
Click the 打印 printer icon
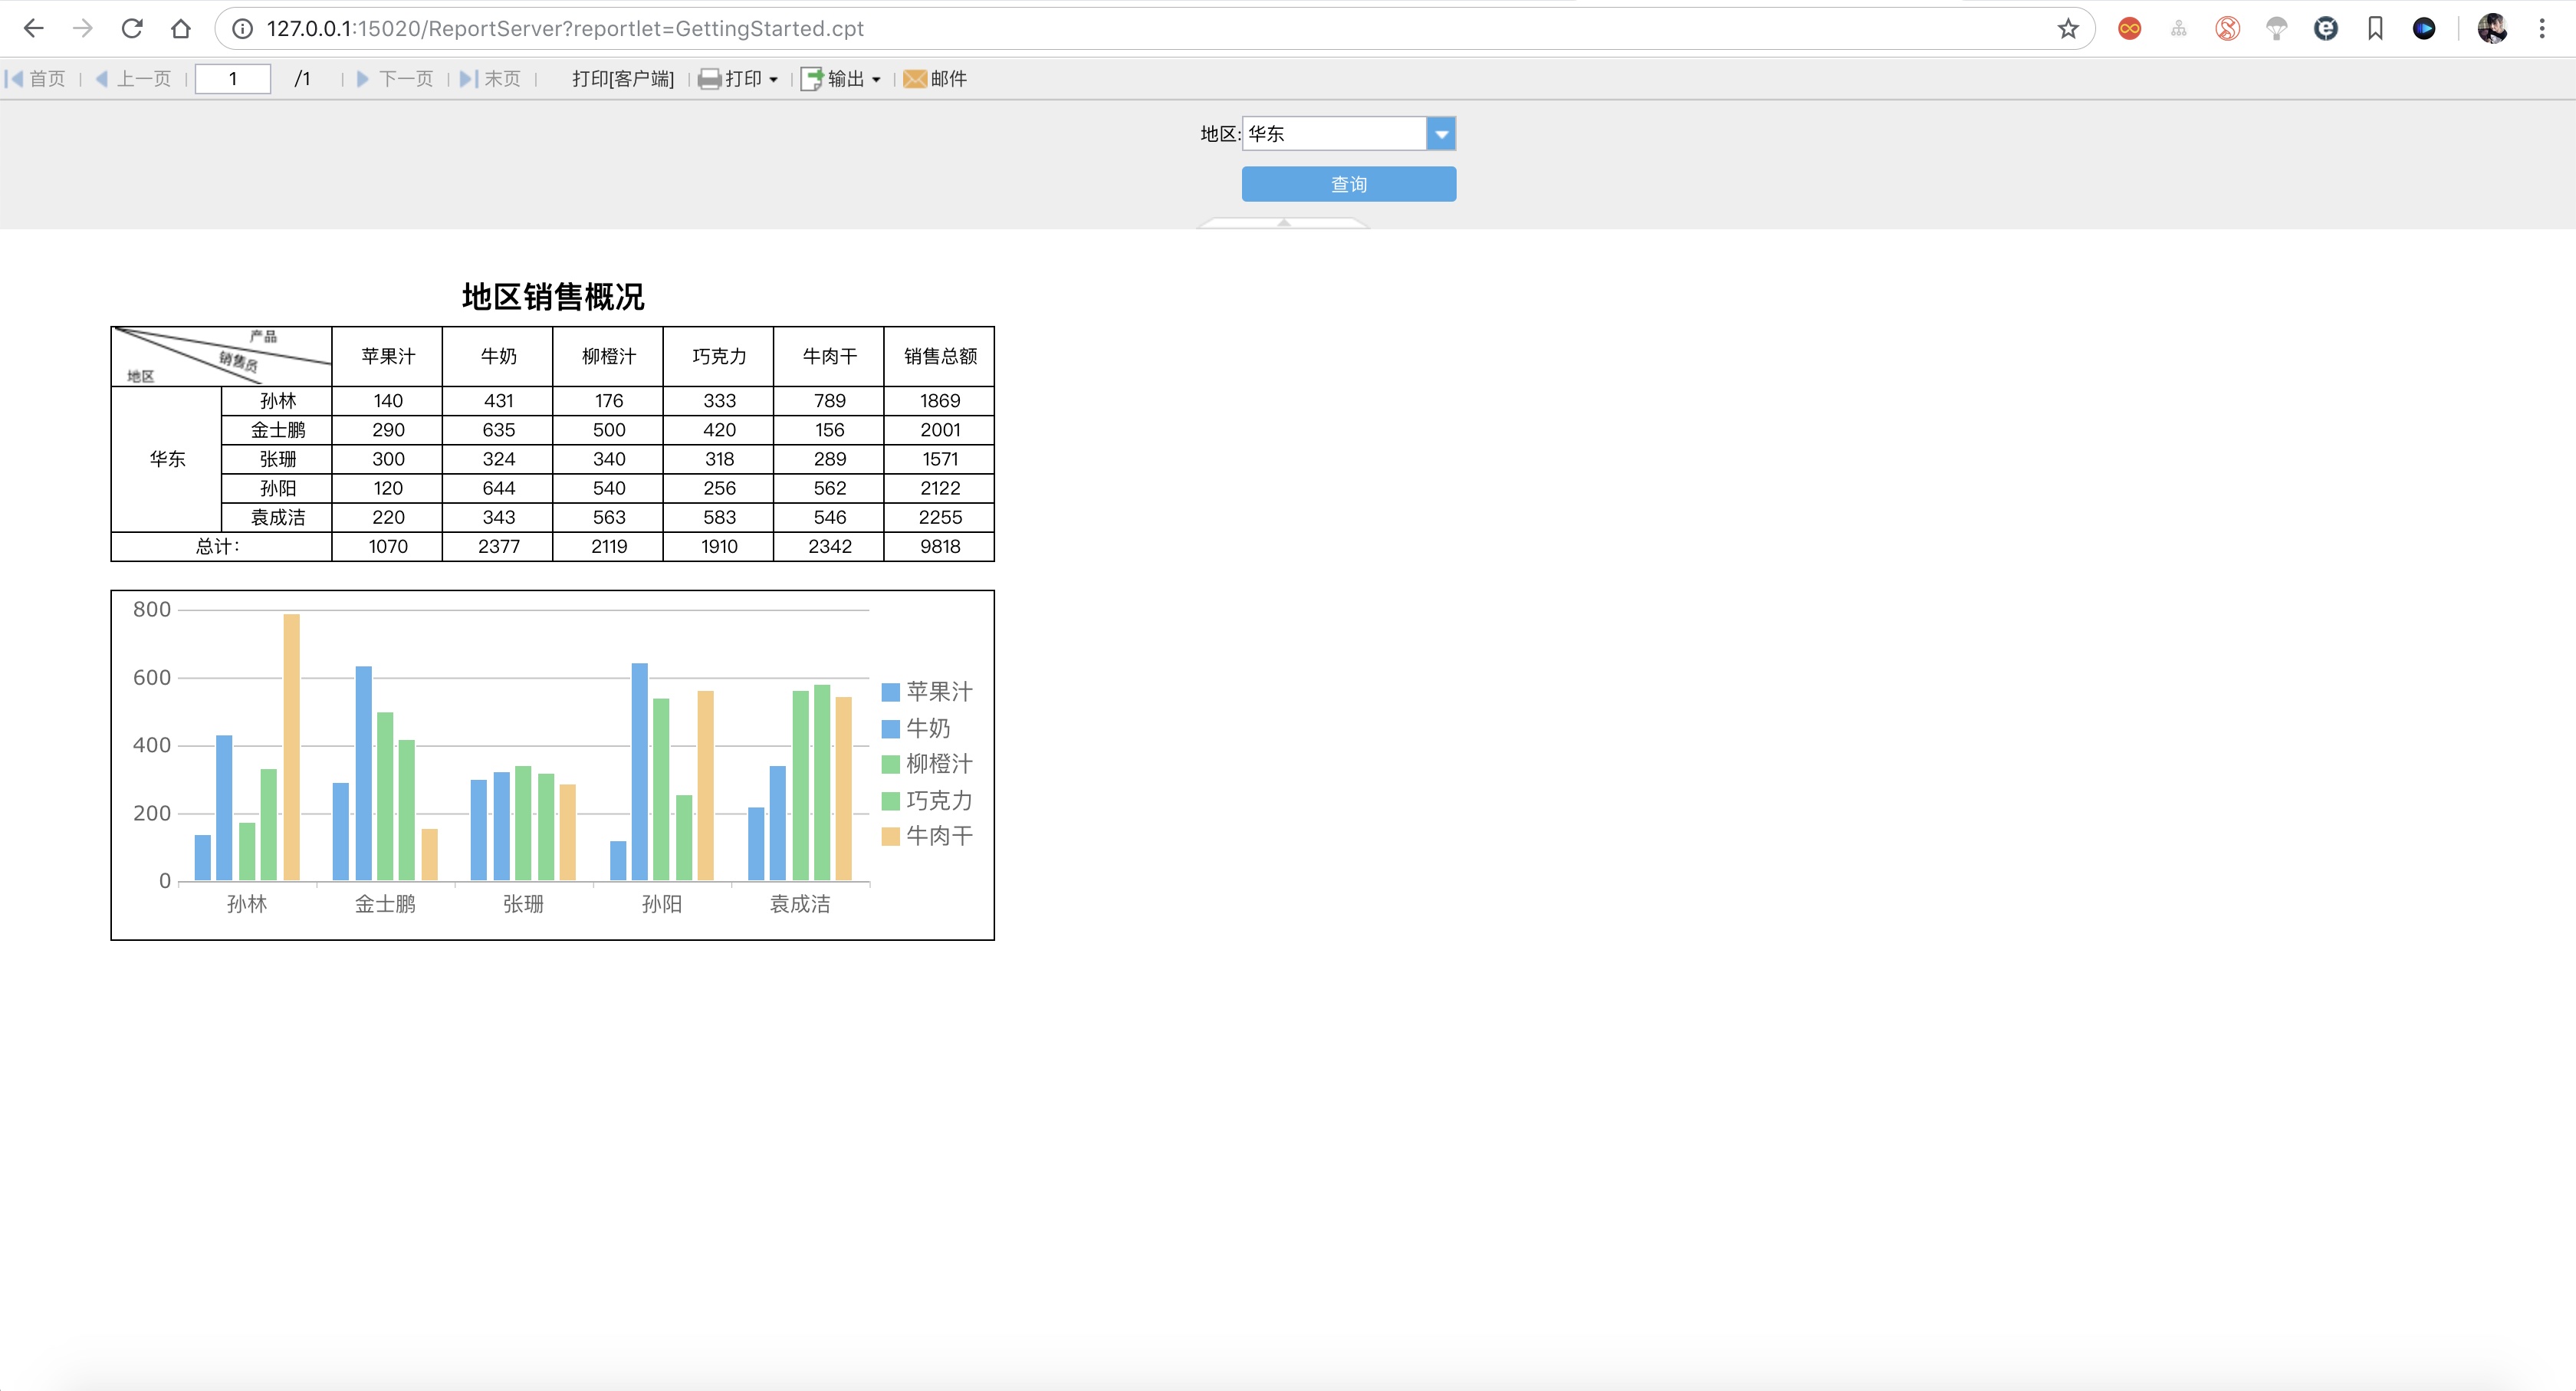point(709,79)
